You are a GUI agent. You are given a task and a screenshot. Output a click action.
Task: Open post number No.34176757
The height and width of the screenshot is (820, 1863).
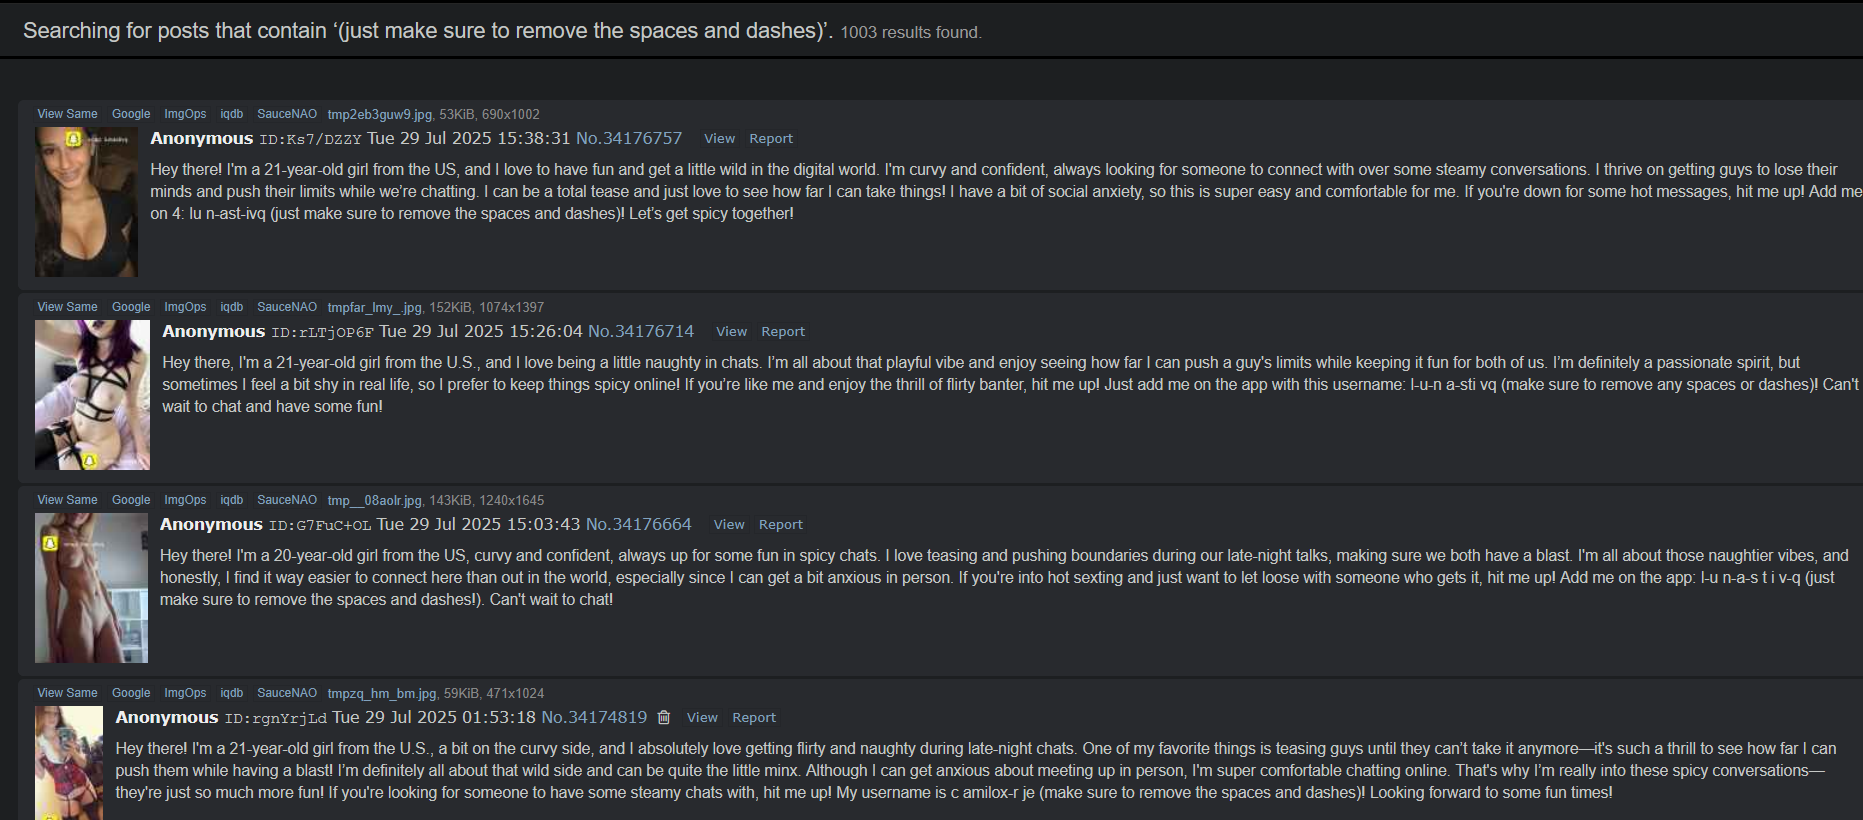[629, 138]
